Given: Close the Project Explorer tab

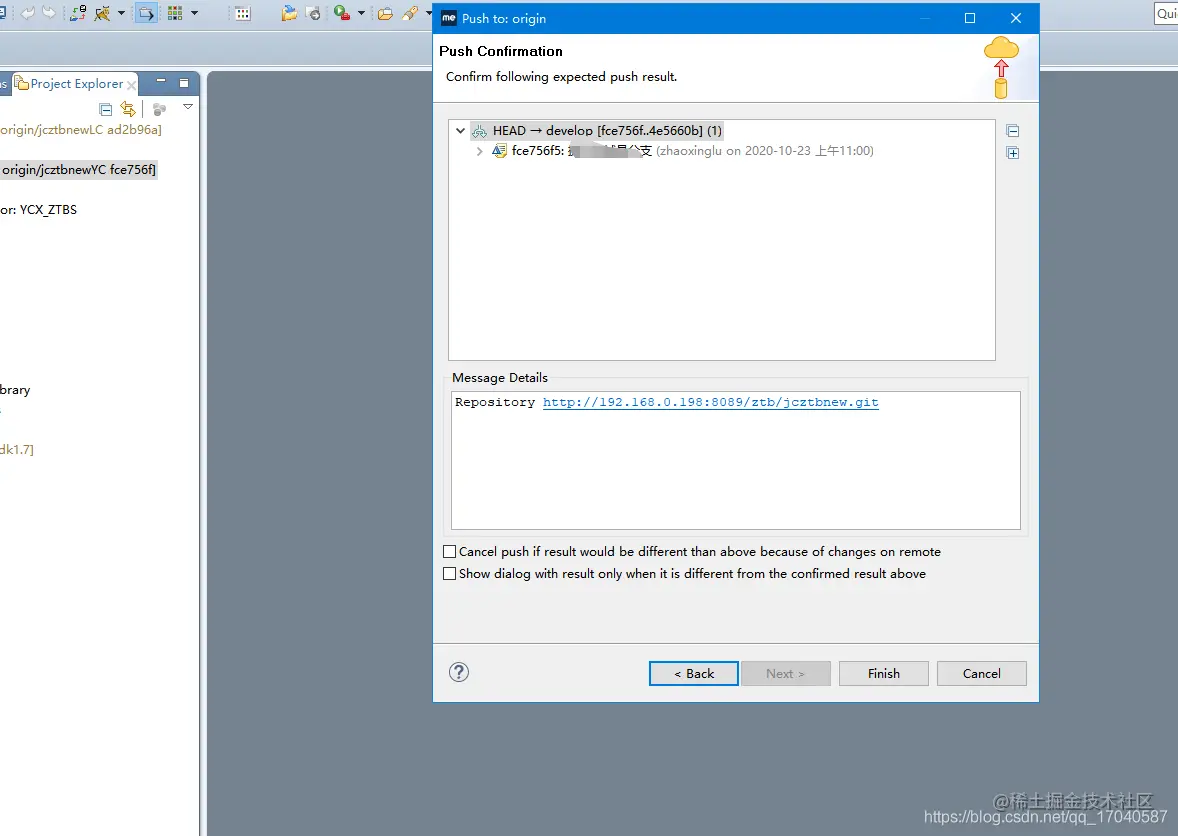Looking at the screenshot, I should click(131, 84).
